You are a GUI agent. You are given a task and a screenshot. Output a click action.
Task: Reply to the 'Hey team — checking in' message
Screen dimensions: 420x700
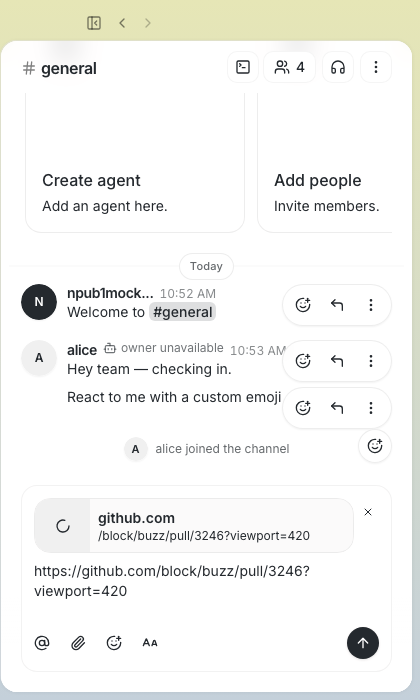337,361
